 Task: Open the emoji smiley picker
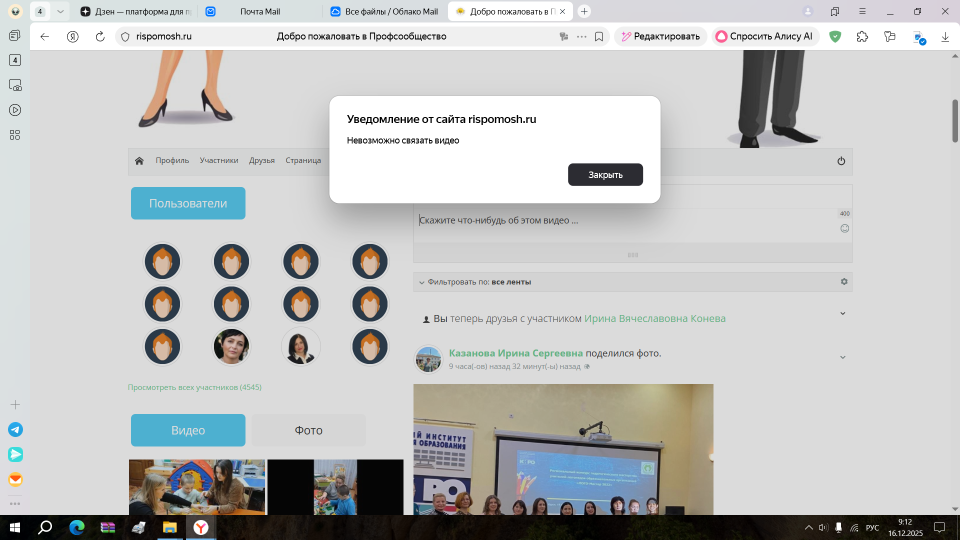(x=844, y=228)
